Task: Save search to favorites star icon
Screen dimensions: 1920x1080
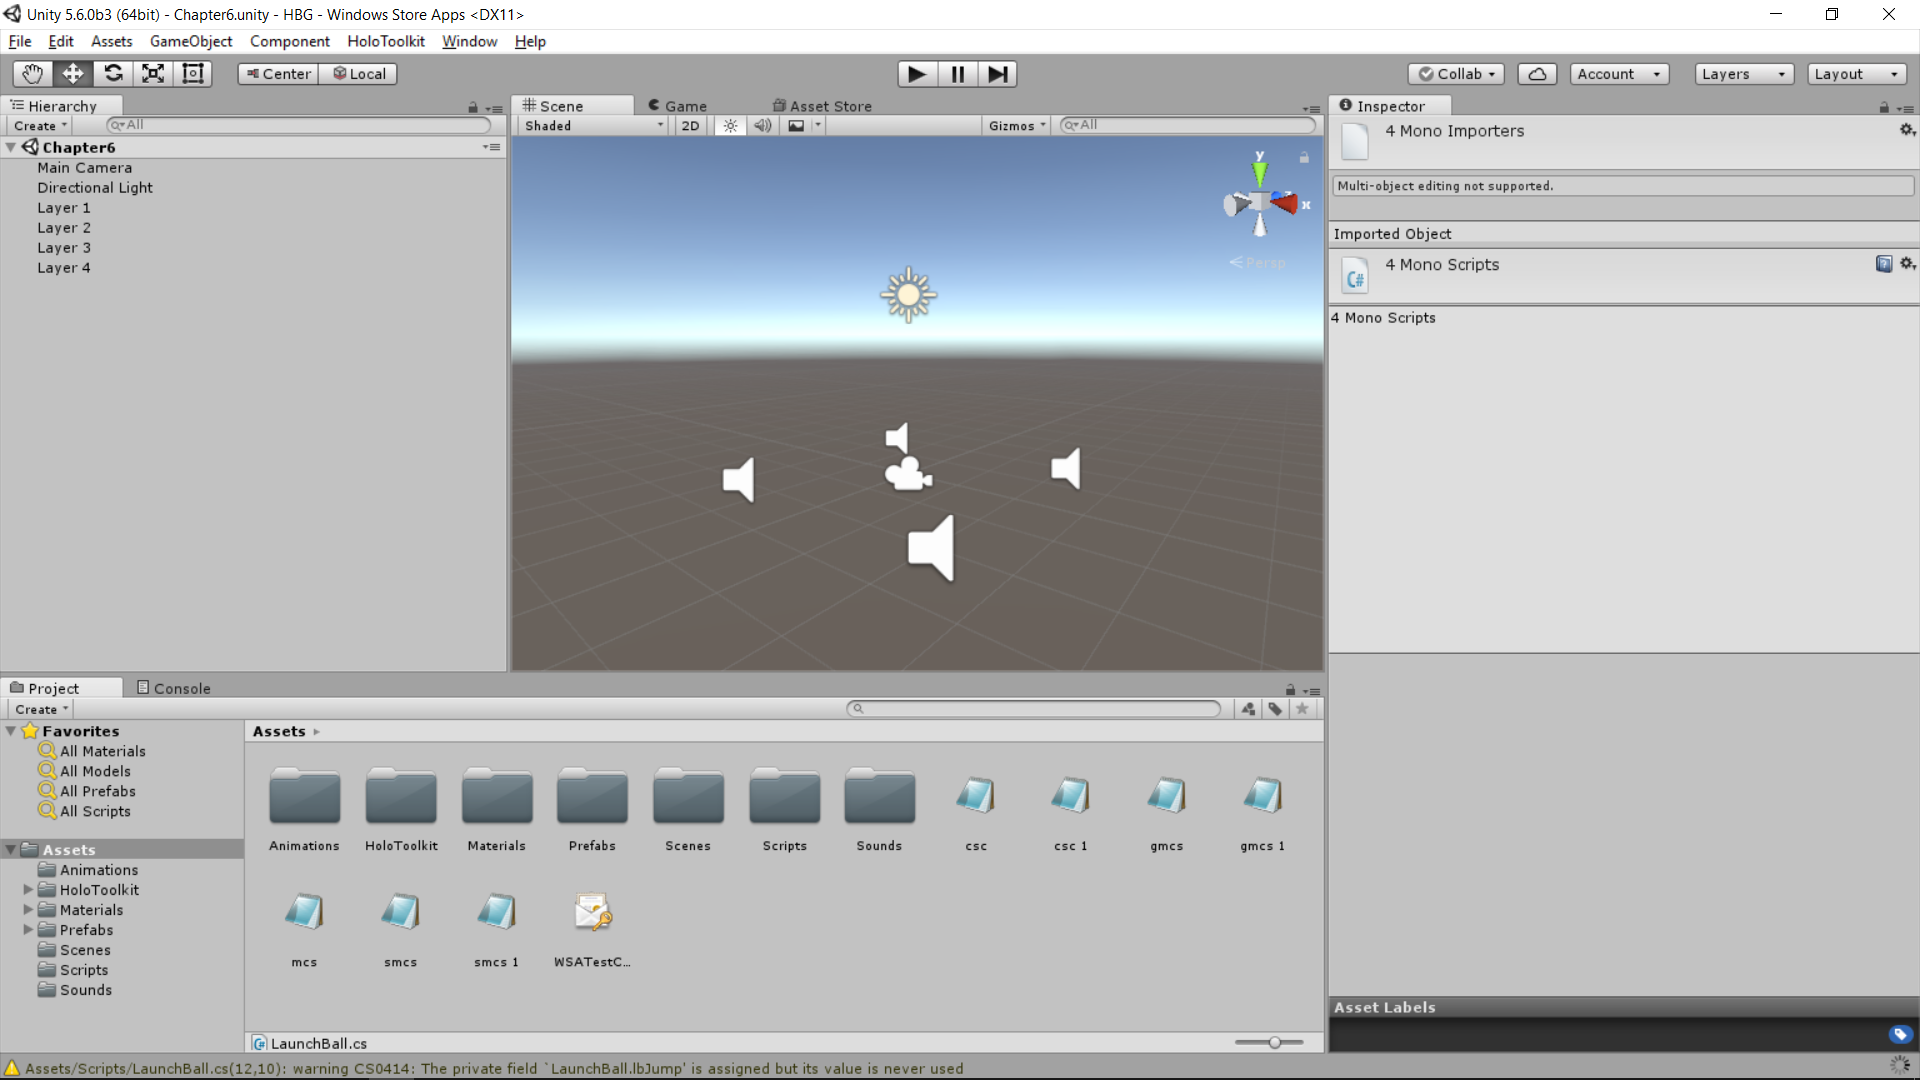Action: click(x=1302, y=709)
